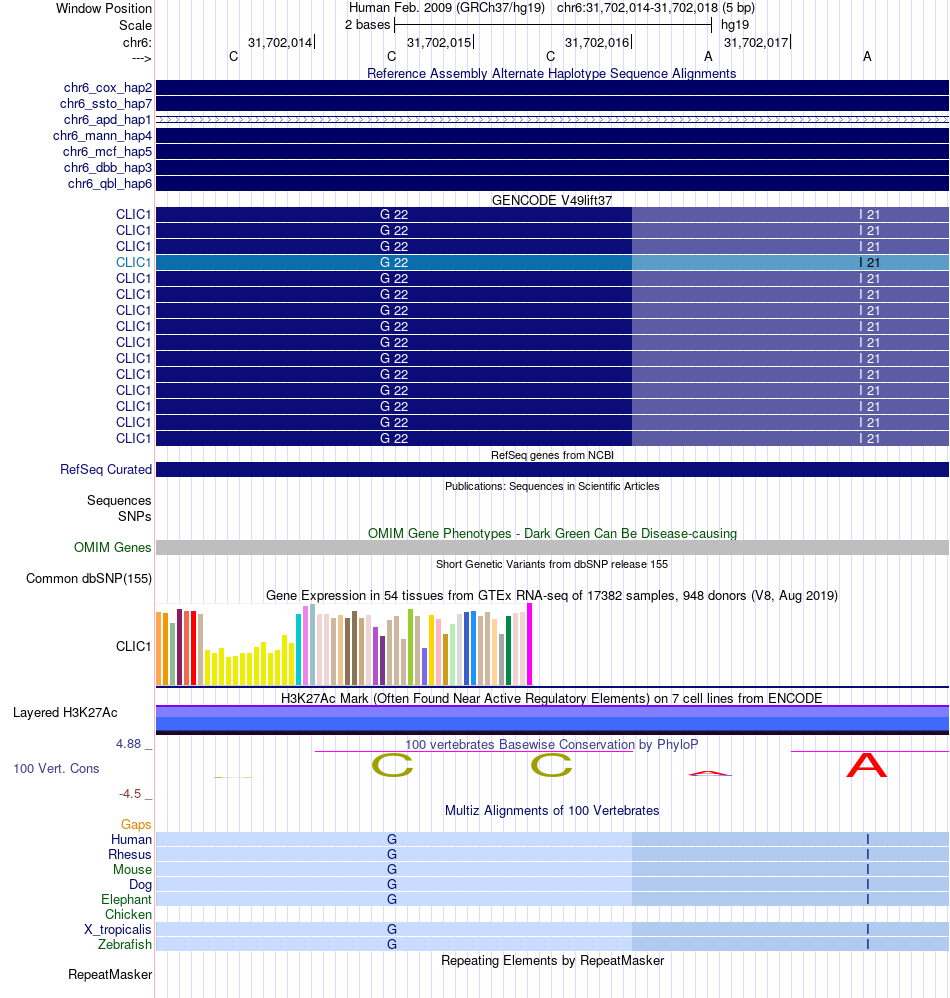Click '100 vertebrates Basewise Conservation by PhyloP' title
Viewport: 950px width, 998px height.
click(x=552, y=745)
